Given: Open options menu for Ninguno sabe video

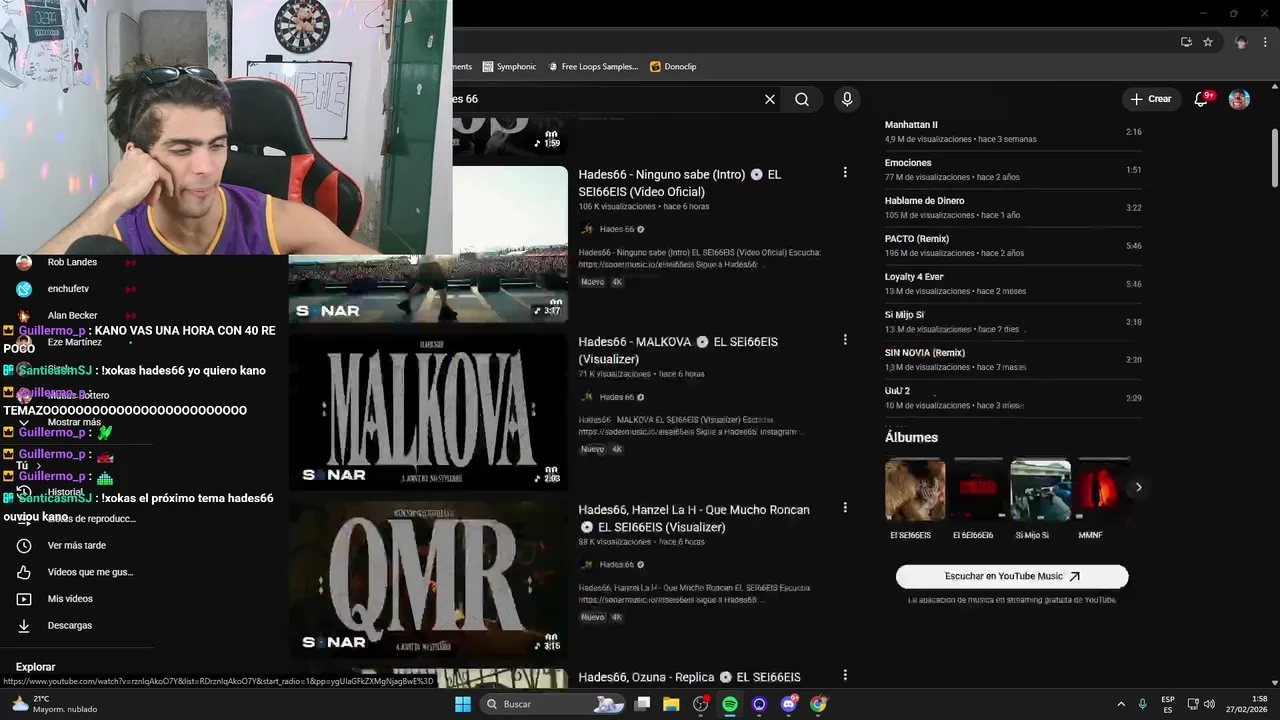Looking at the screenshot, I should tap(845, 173).
